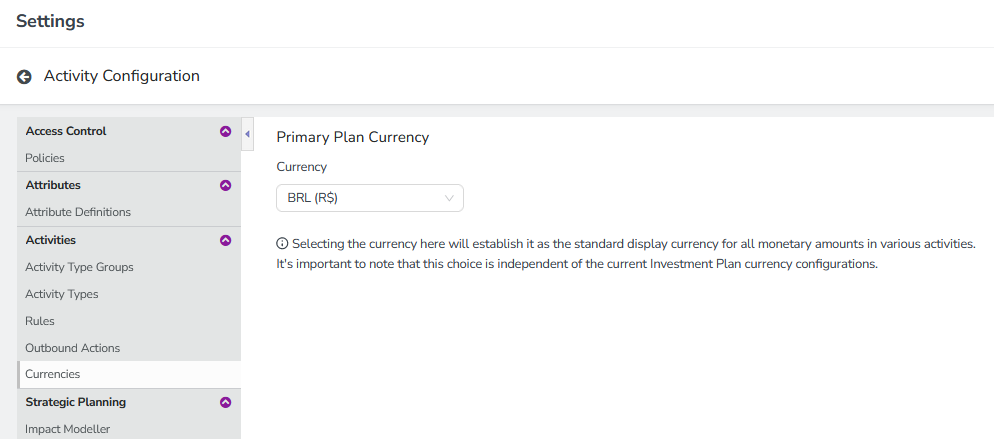
Task: Collapse the Strategic Planning chevron icon
Action: [x=225, y=402]
